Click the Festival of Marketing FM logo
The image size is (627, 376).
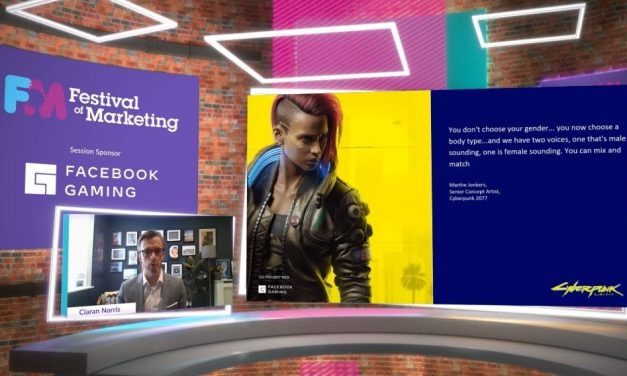tap(35, 97)
